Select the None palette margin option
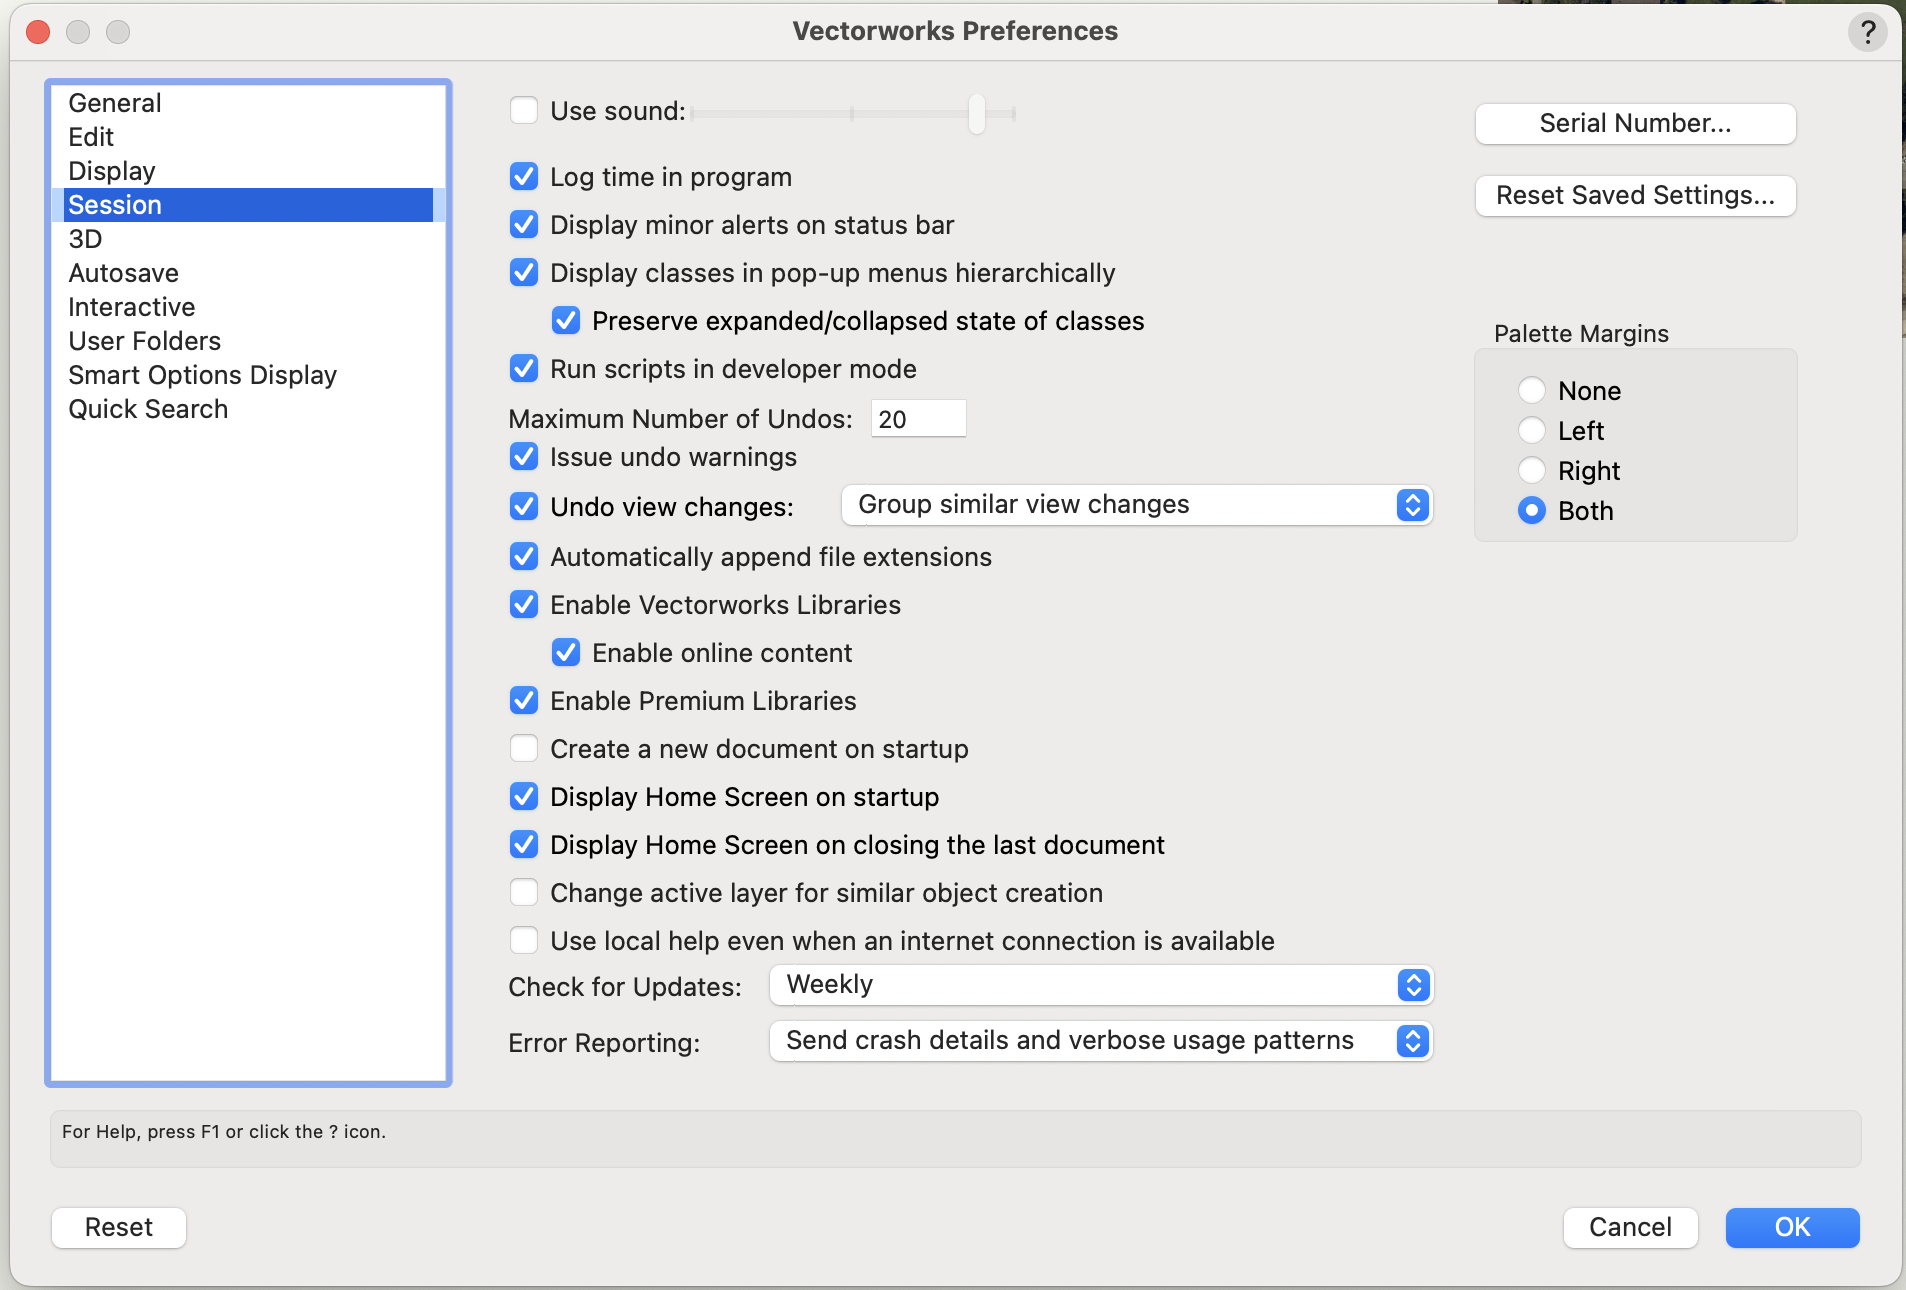This screenshot has height=1290, width=1906. (x=1532, y=390)
